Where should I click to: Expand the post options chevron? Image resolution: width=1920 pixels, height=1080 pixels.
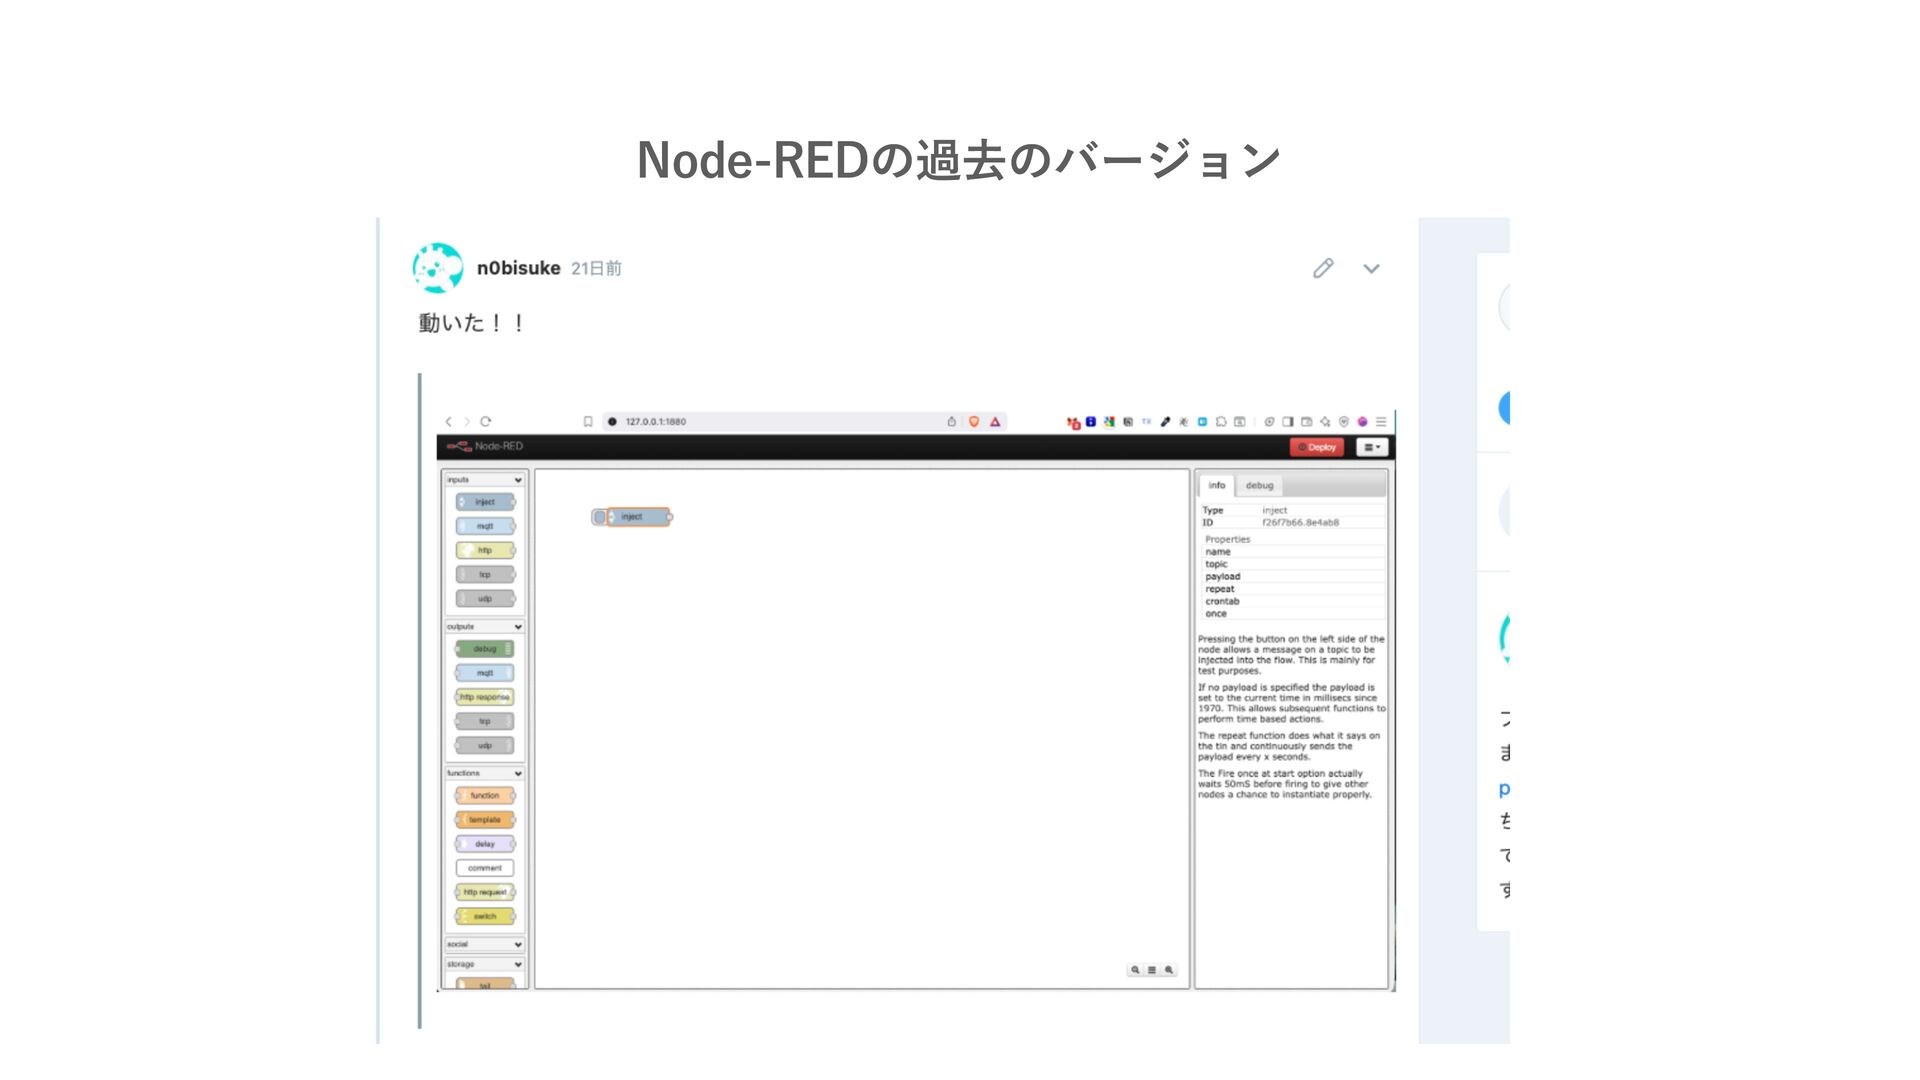(1371, 268)
